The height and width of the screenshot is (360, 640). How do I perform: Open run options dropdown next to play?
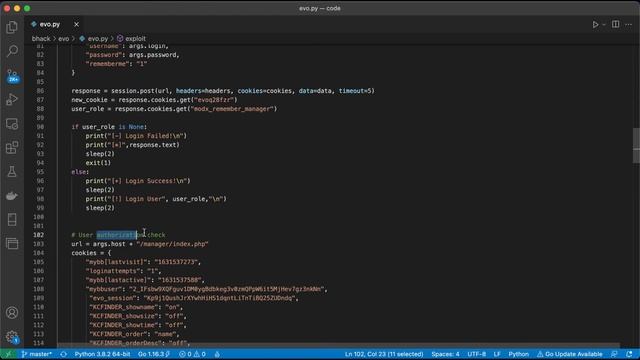pos(604,24)
